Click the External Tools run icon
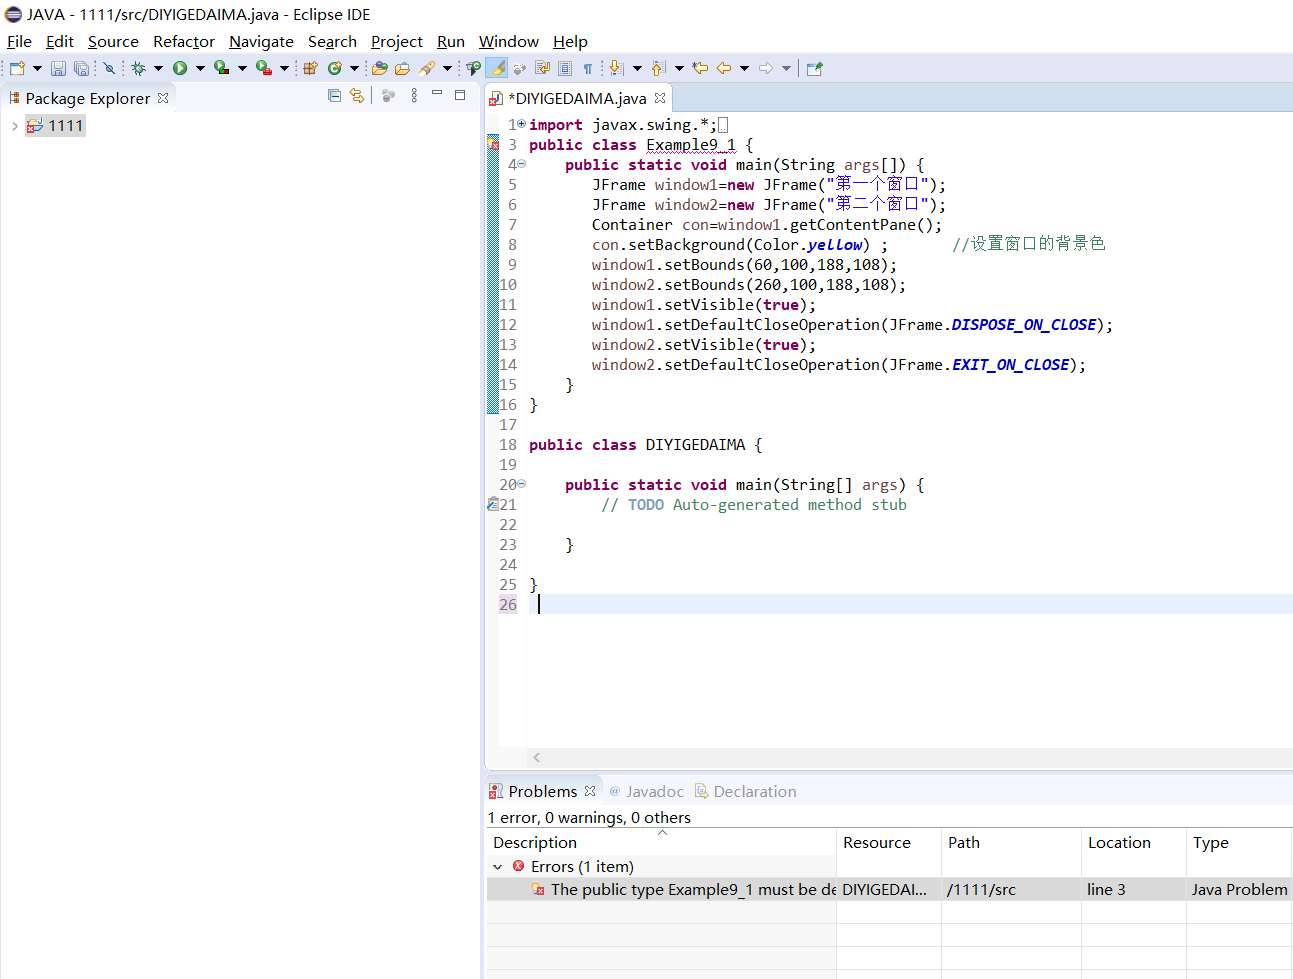The image size is (1293, 979). tap(264, 68)
